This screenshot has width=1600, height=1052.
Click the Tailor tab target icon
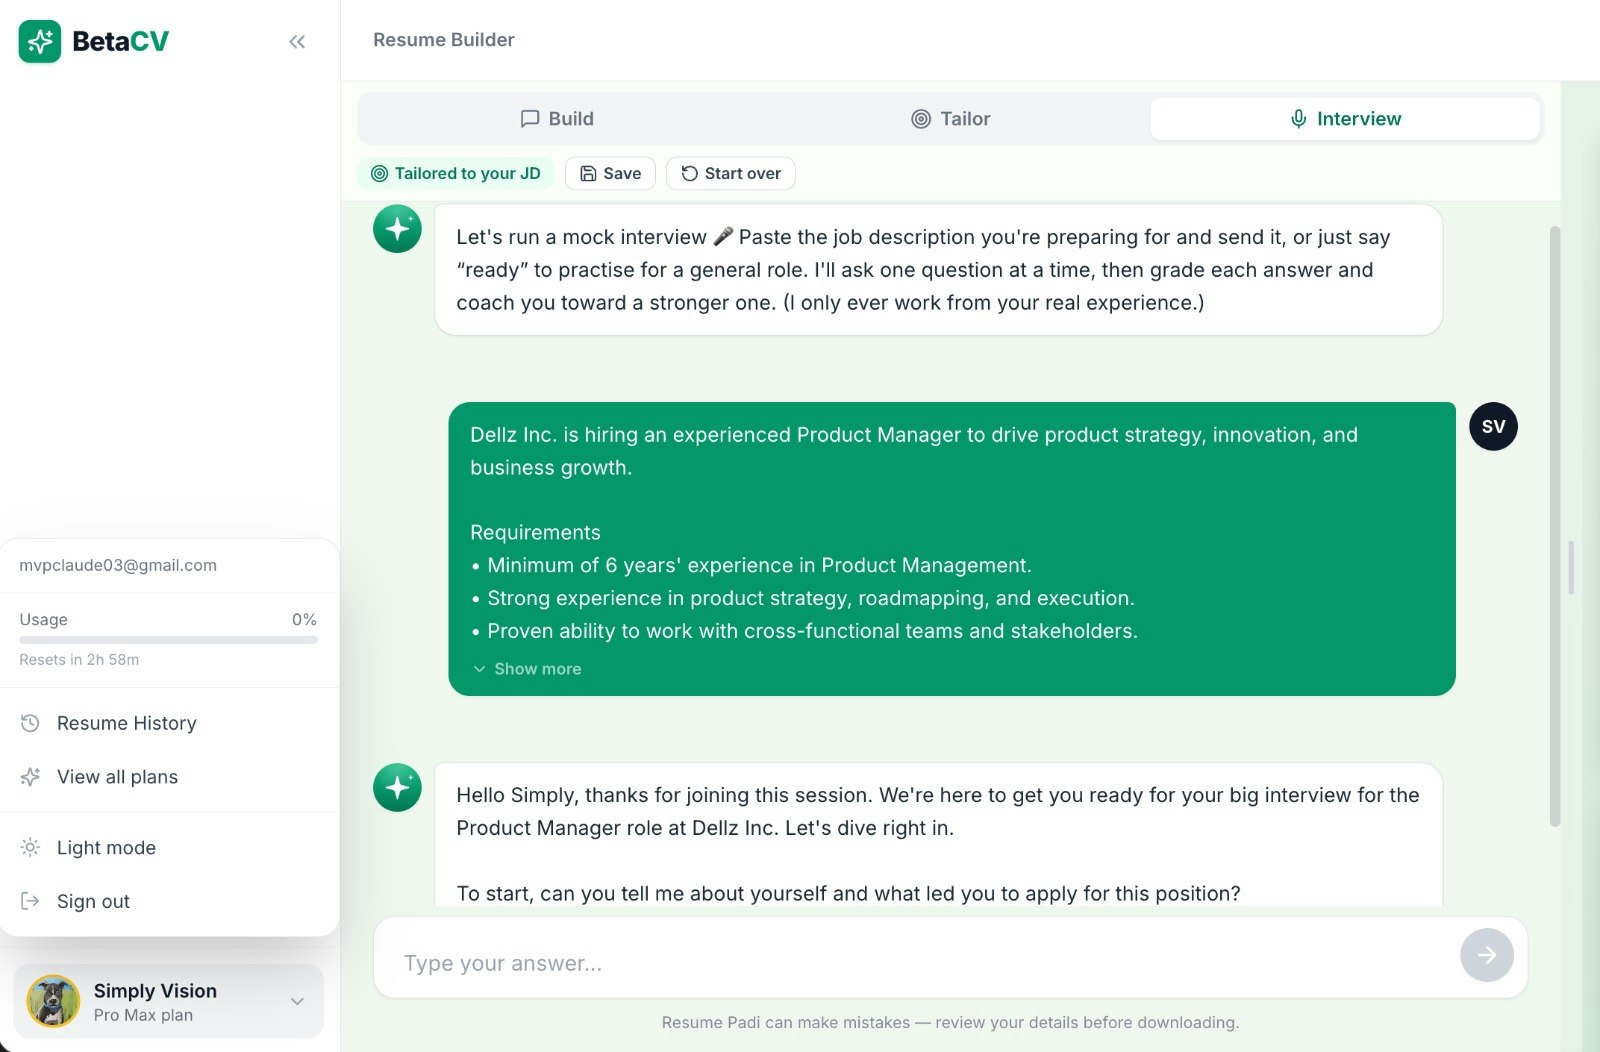point(921,119)
